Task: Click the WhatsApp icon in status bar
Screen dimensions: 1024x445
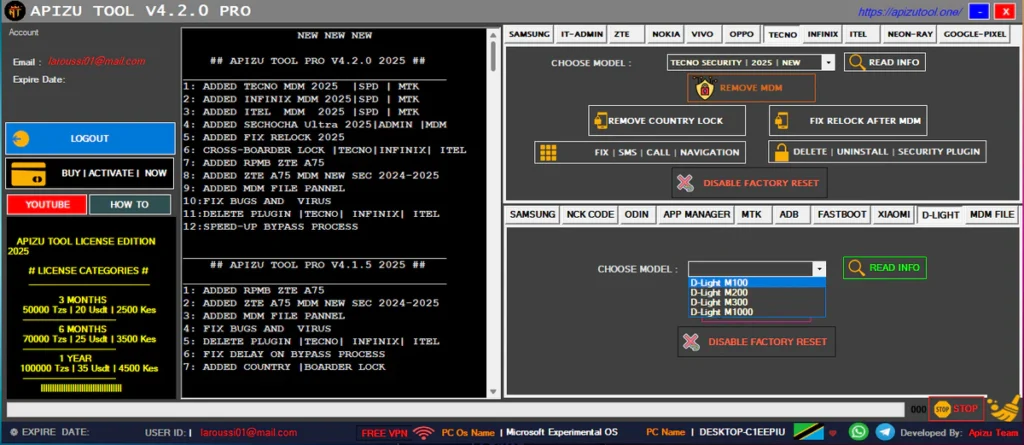Action: tap(858, 431)
